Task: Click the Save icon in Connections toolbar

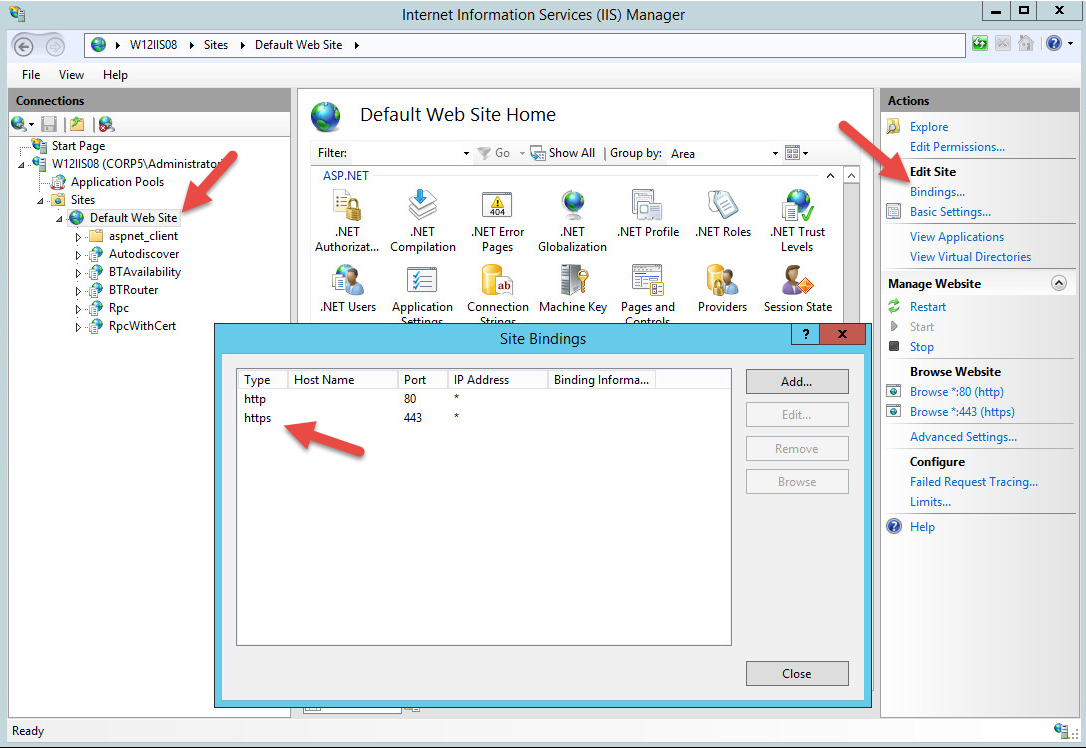Action: pyautogui.click(x=49, y=124)
